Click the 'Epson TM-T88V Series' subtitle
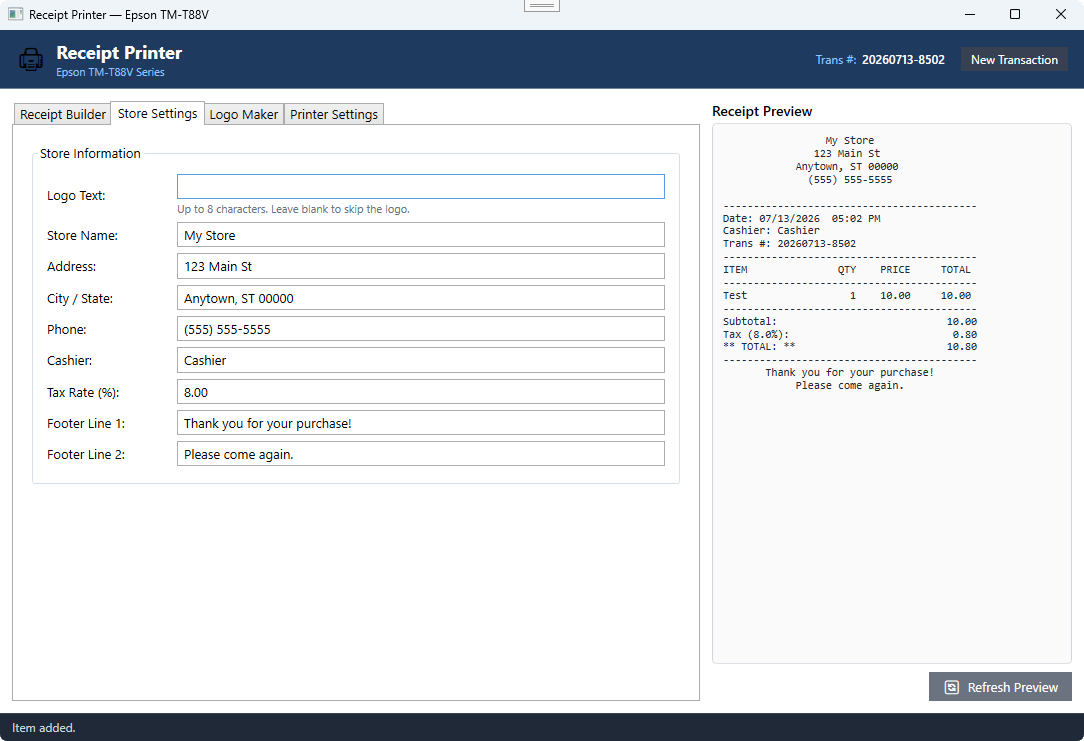This screenshot has width=1084, height=741. point(111,72)
